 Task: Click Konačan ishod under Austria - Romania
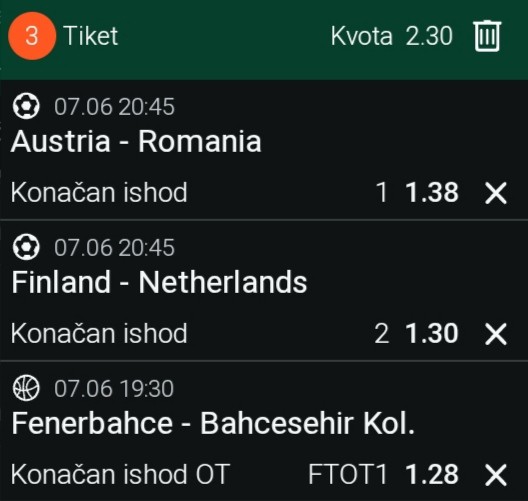click(99, 193)
